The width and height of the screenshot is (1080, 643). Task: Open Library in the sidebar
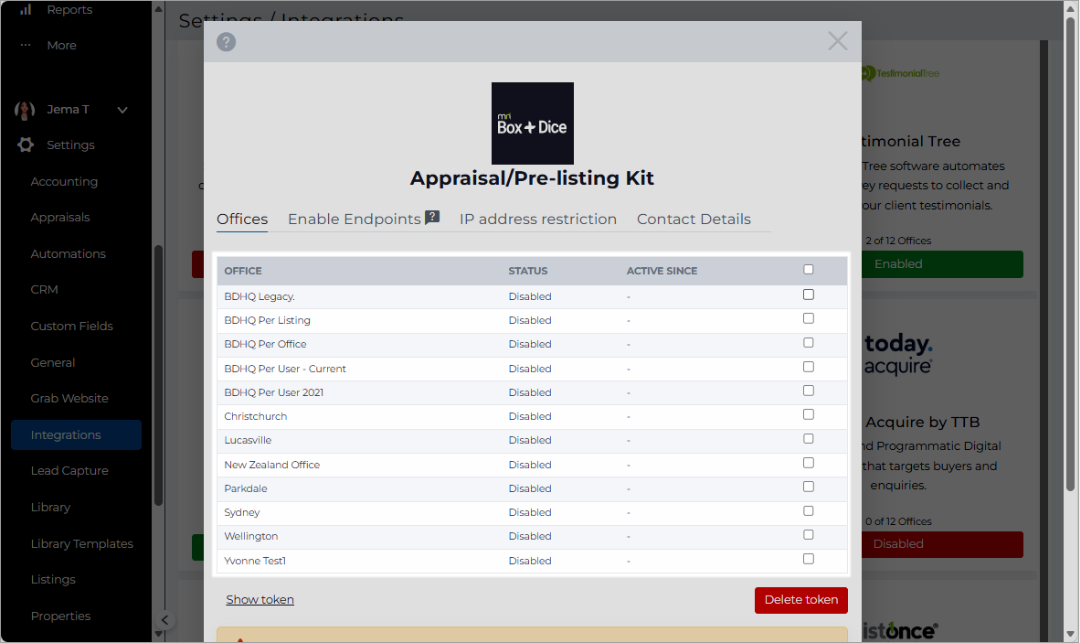point(50,507)
